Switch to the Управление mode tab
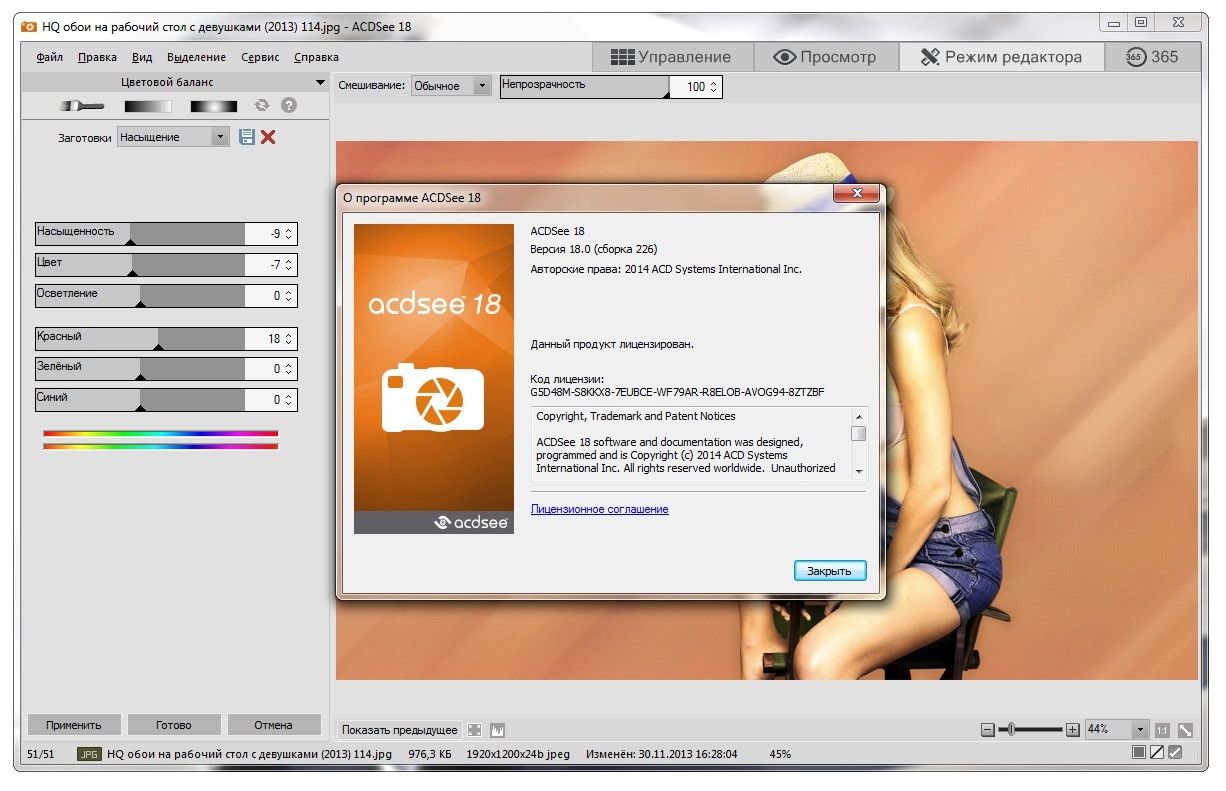 point(671,57)
